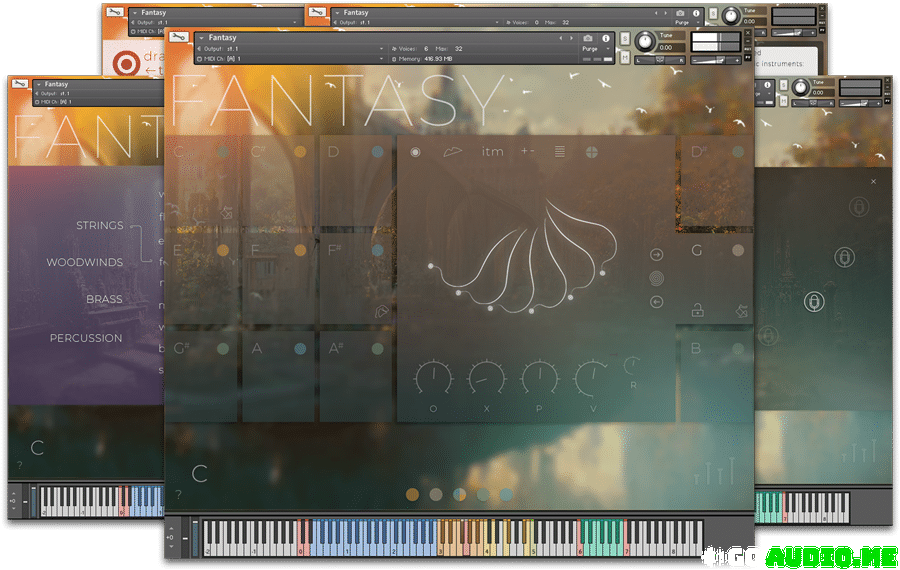Open the Purge dropdown in front window
The height and width of the screenshot is (570, 900).
[596, 49]
